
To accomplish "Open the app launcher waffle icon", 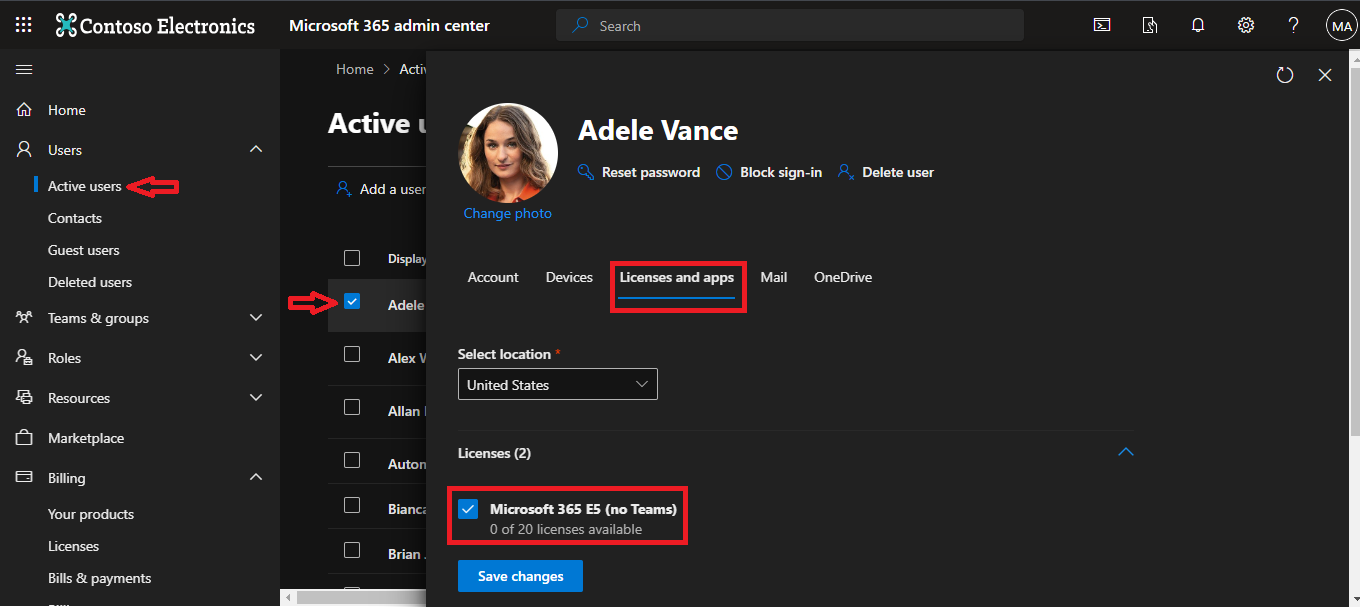I will pos(24,25).
